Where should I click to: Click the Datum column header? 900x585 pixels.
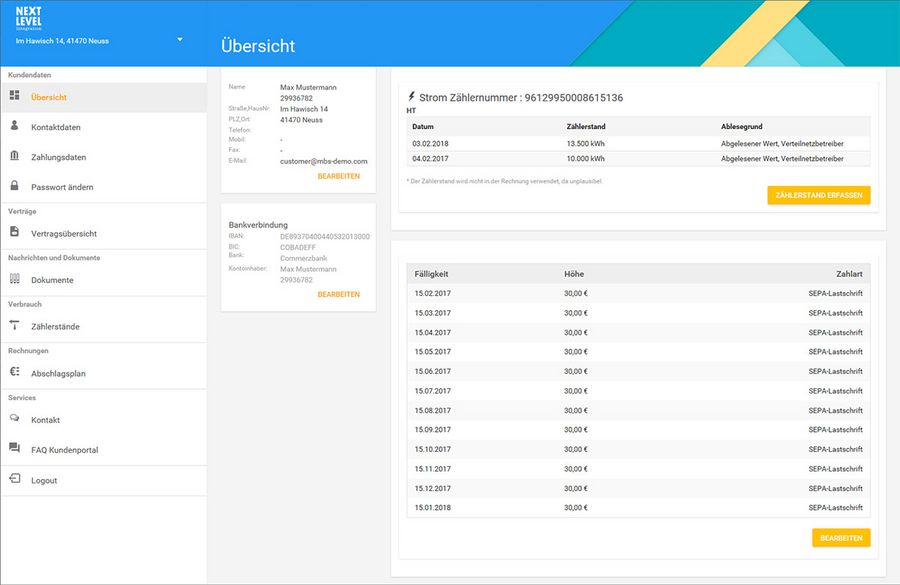[423, 126]
